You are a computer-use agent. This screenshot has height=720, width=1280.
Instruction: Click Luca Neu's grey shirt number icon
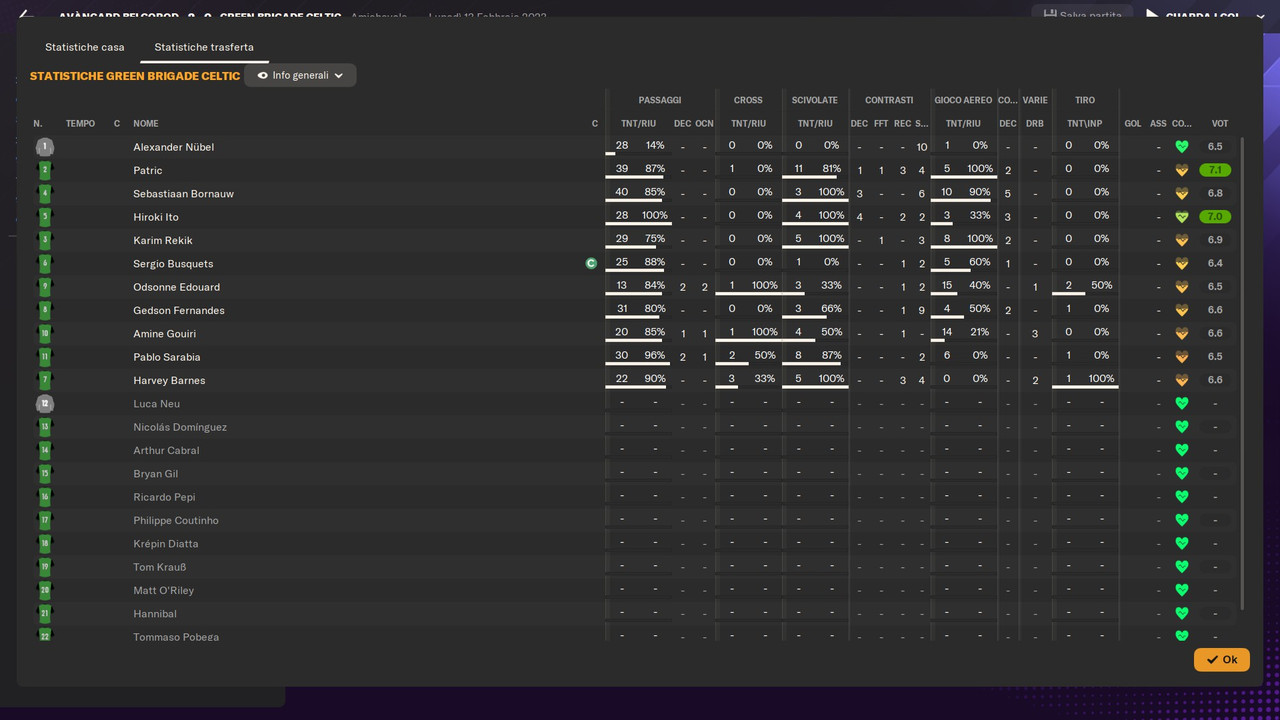coord(44,404)
